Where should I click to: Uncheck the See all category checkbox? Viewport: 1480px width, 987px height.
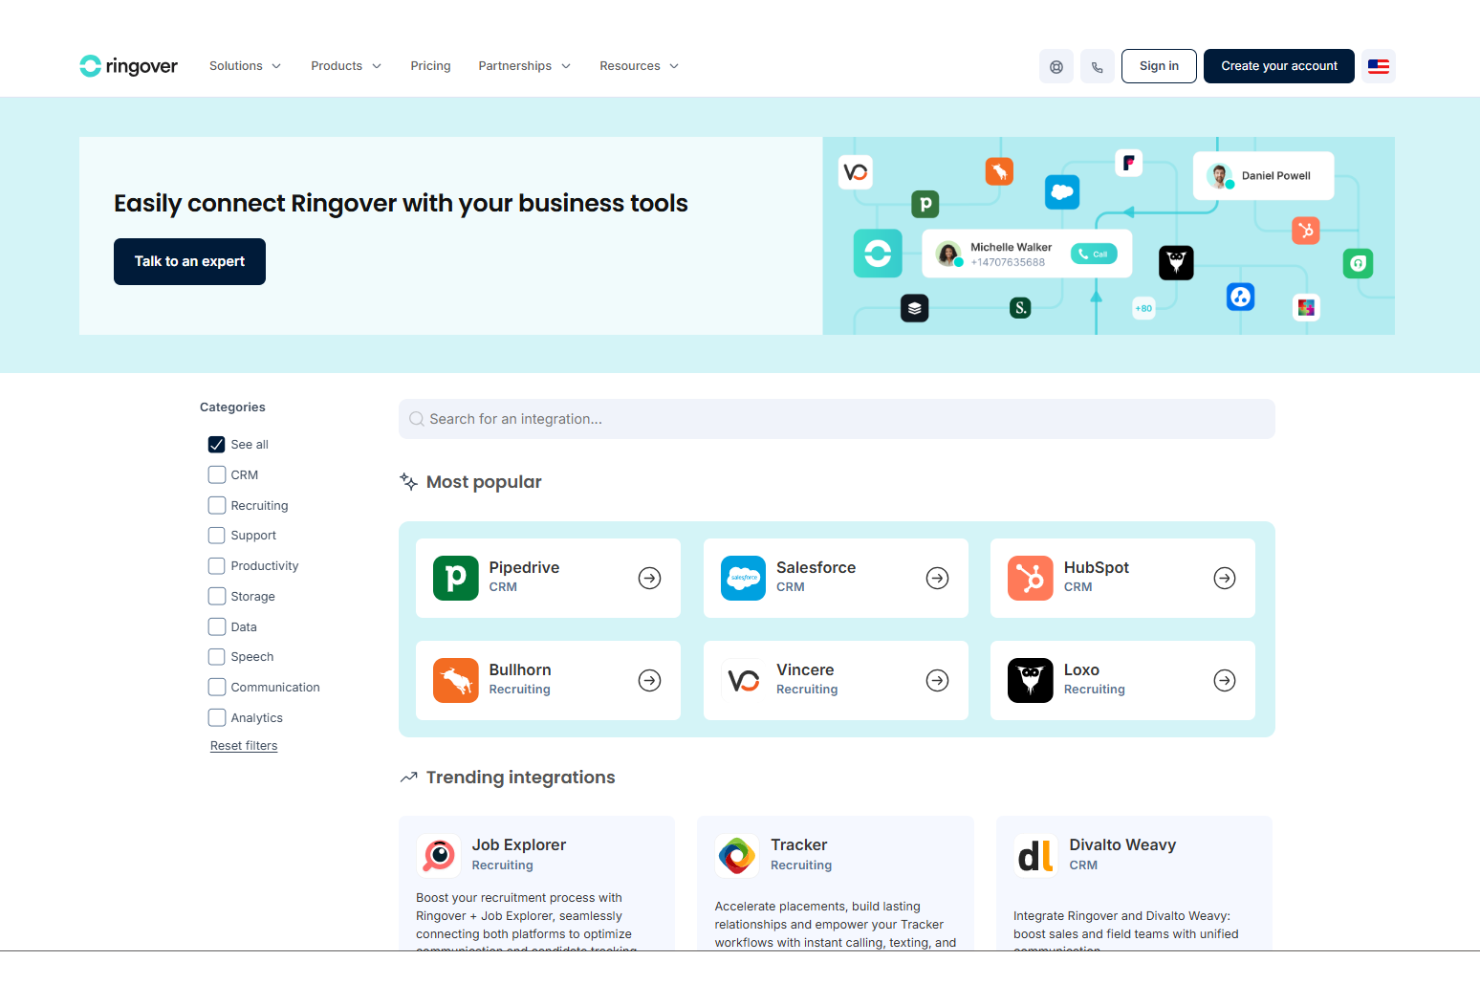click(216, 444)
